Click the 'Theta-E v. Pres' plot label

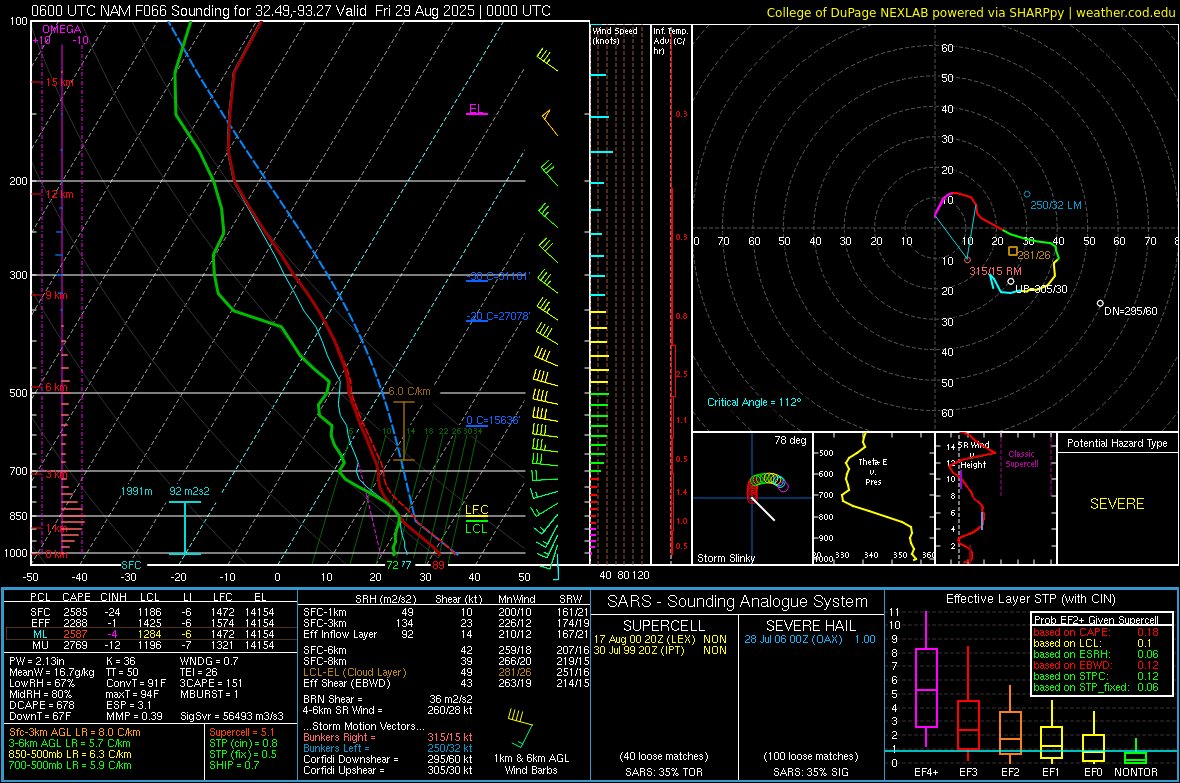872,471
